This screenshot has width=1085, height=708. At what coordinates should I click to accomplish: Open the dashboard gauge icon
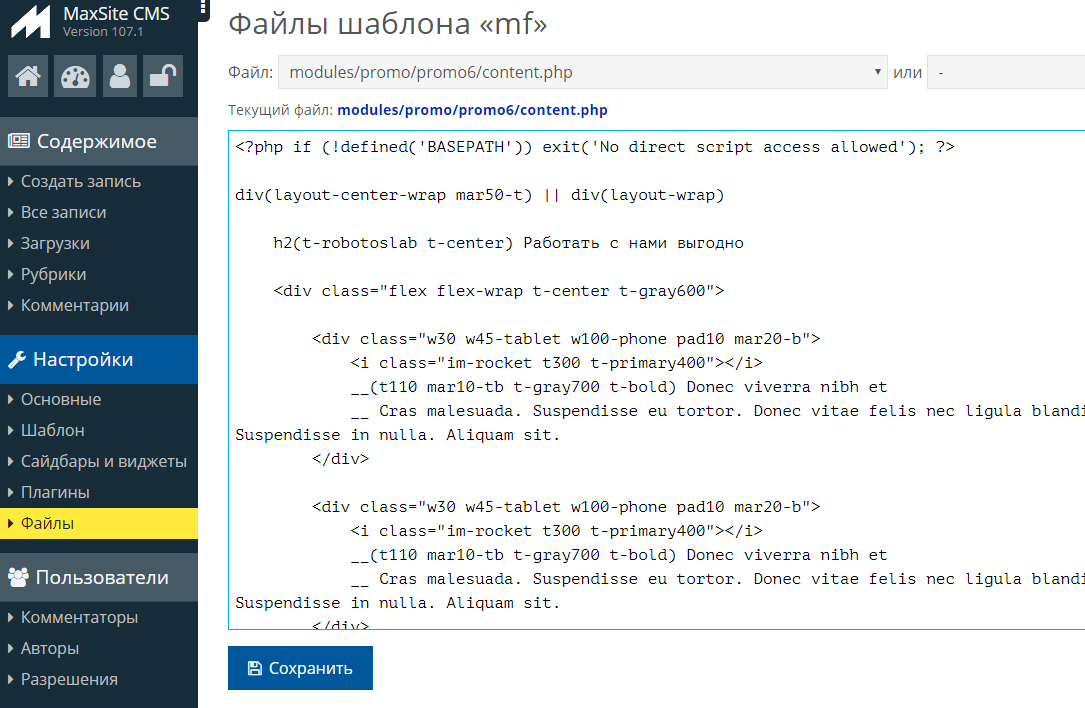76,76
